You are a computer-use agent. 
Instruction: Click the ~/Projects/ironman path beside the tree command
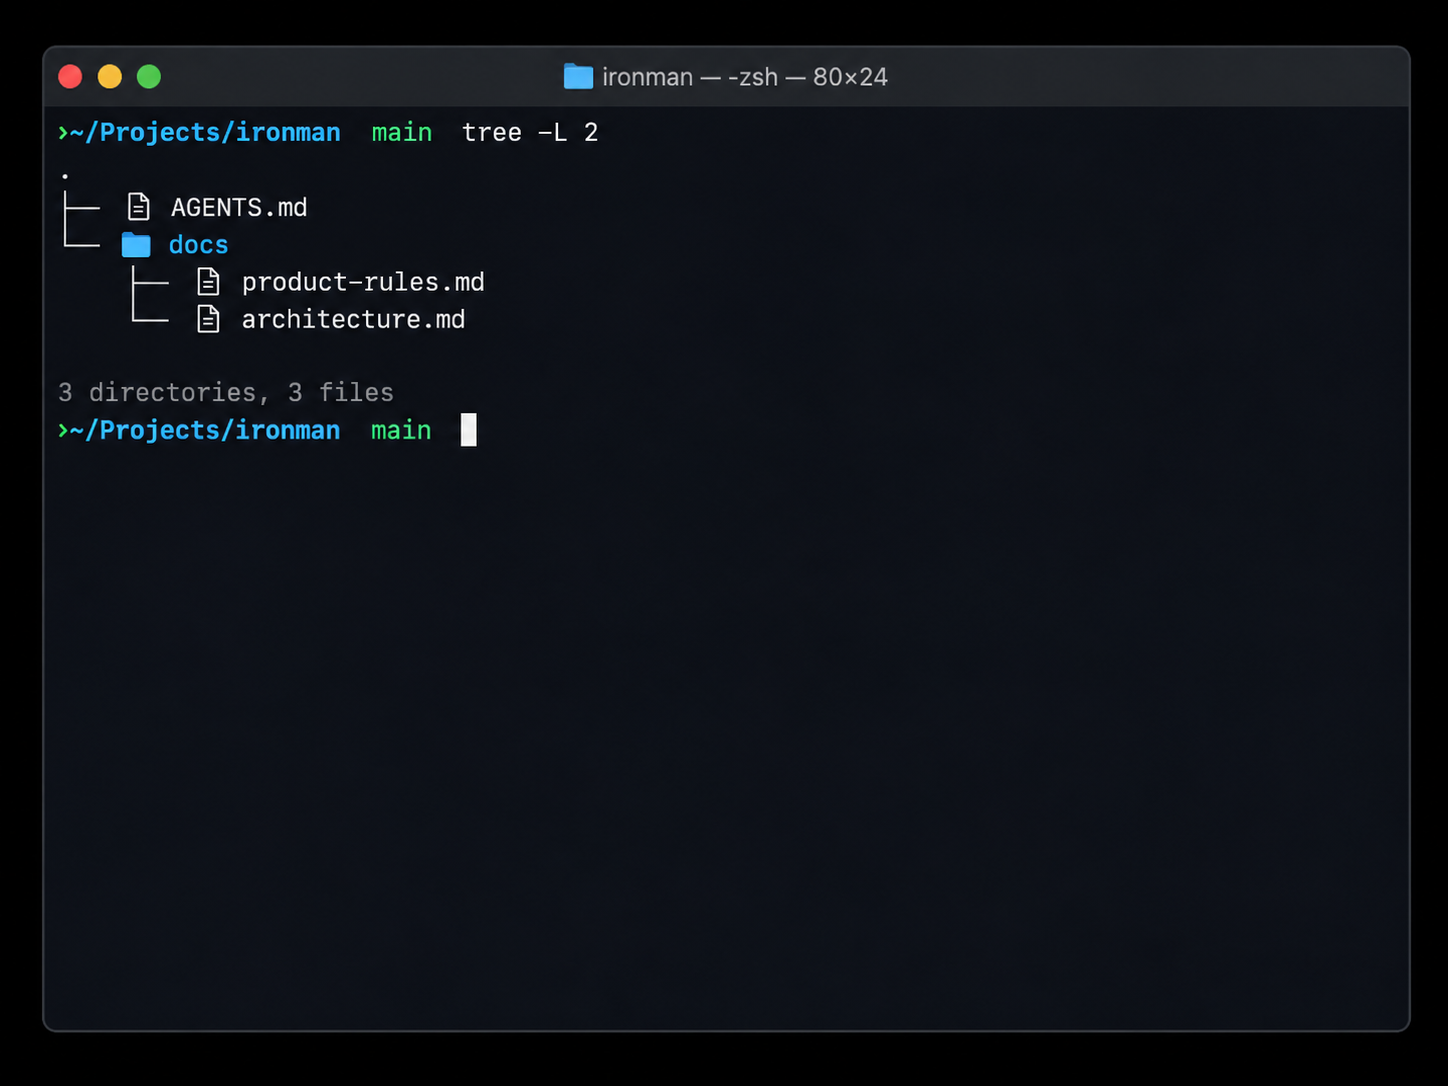(205, 132)
